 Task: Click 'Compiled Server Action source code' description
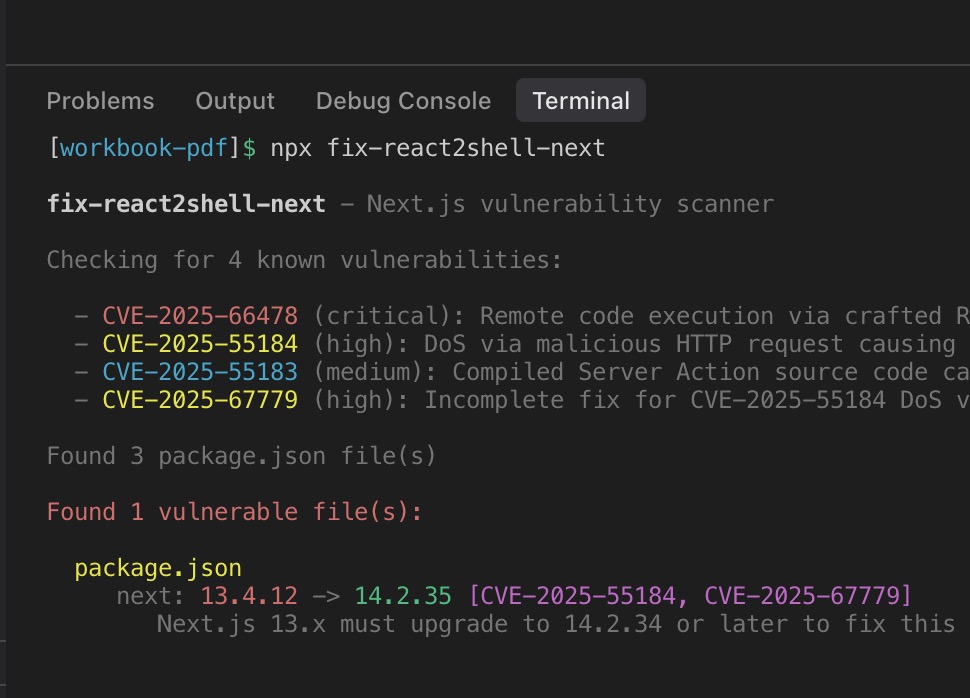point(690,372)
